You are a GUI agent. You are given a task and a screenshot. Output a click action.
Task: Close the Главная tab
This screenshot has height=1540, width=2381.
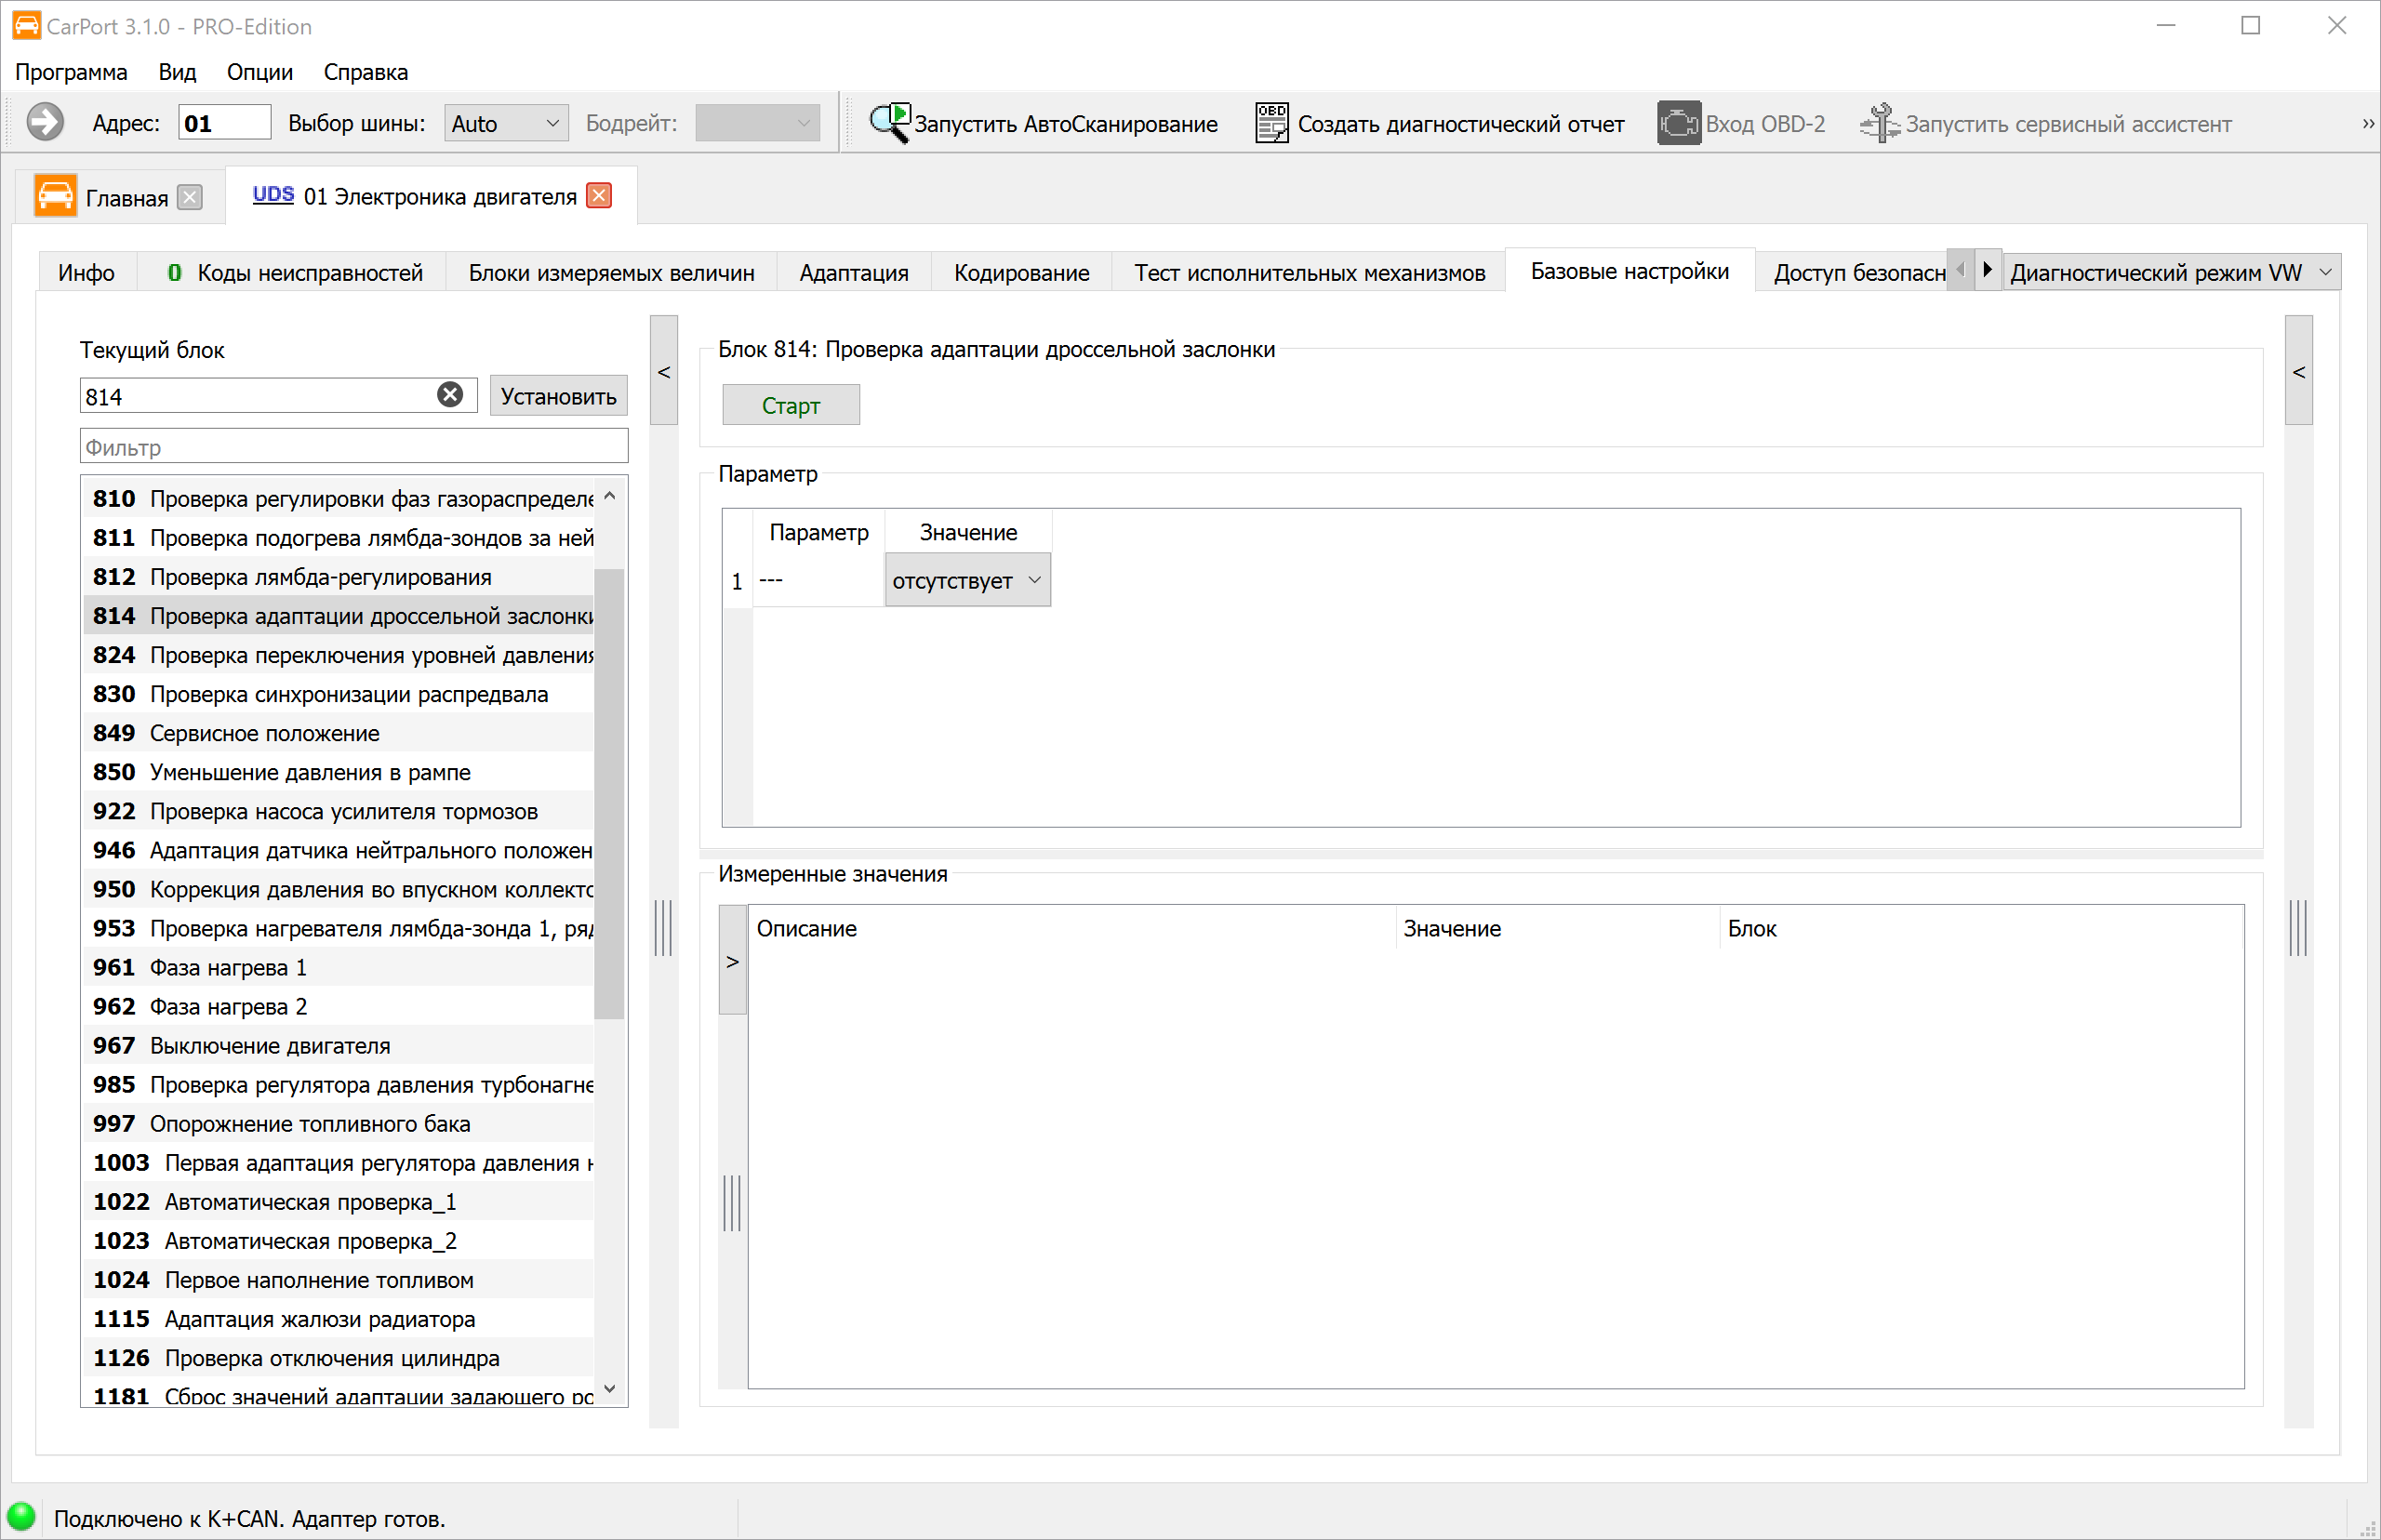point(190,197)
